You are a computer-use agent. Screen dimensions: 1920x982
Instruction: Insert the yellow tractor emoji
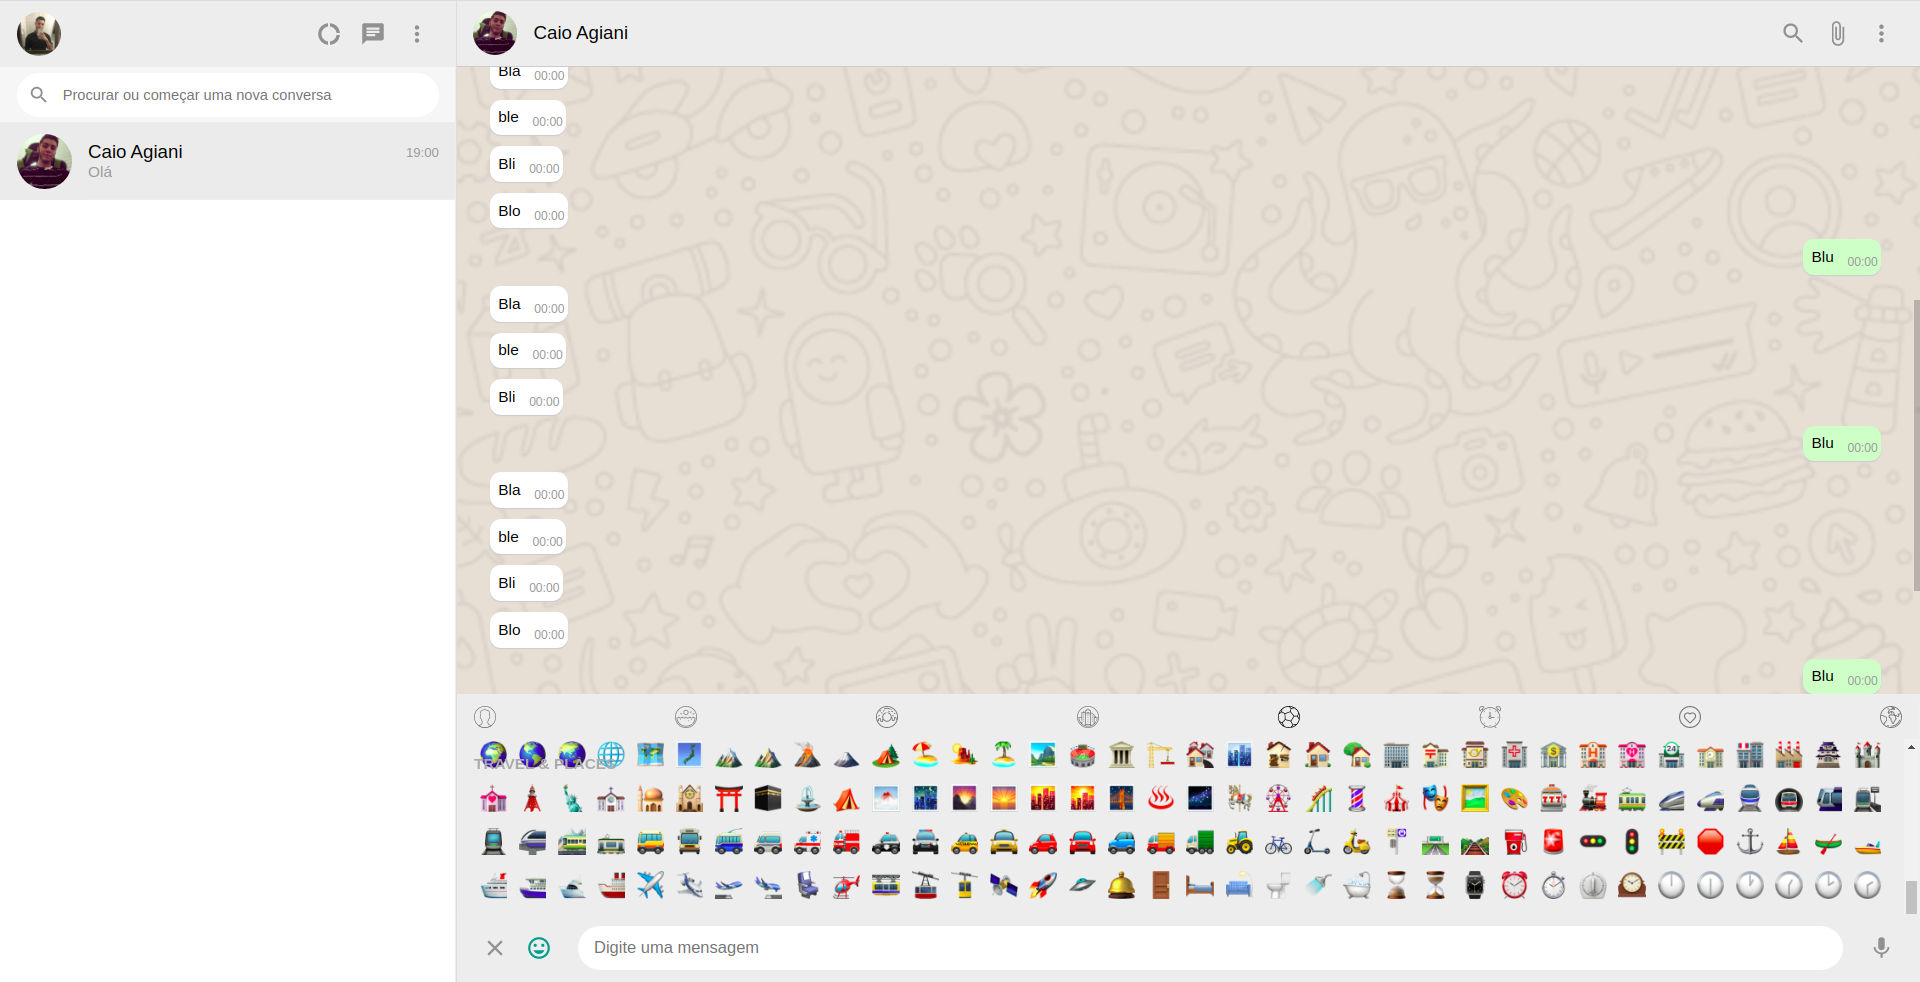click(1239, 842)
